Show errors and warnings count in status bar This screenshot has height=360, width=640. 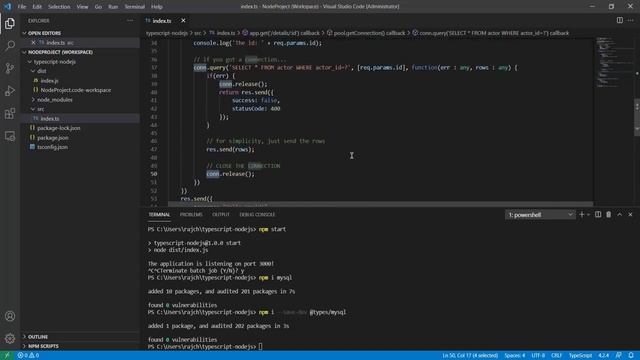pyautogui.click(x=28, y=356)
